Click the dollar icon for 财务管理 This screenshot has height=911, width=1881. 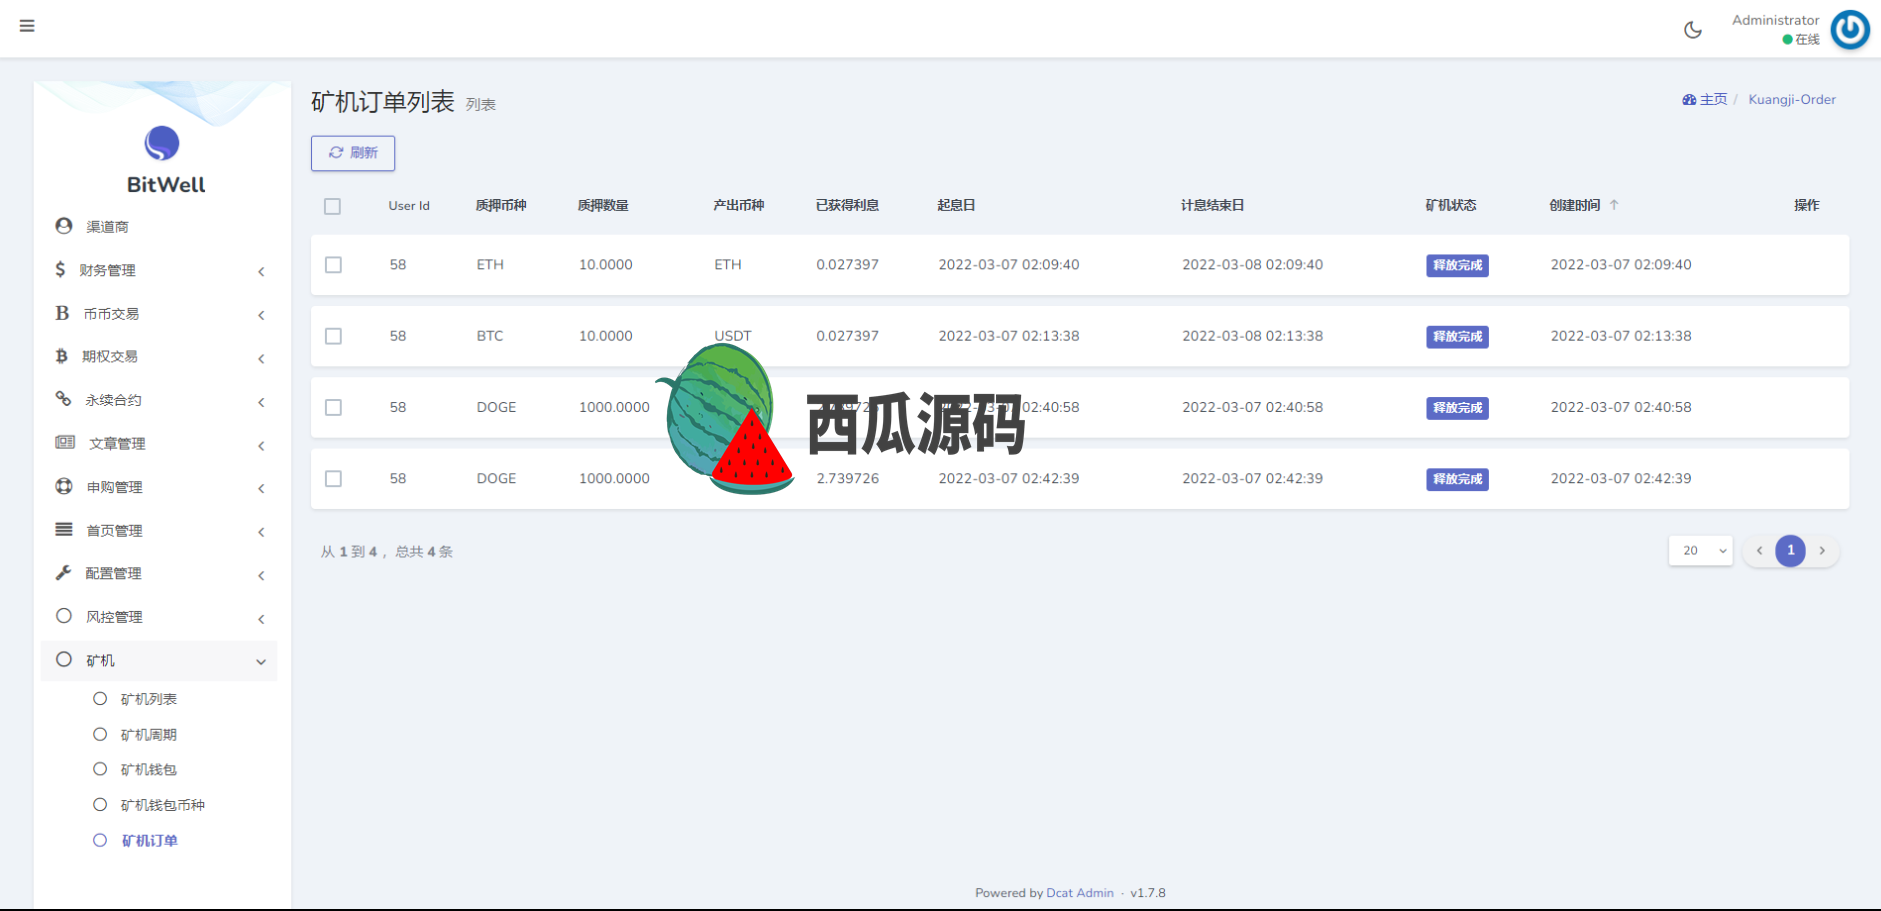pyautogui.click(x=60, y=269)
